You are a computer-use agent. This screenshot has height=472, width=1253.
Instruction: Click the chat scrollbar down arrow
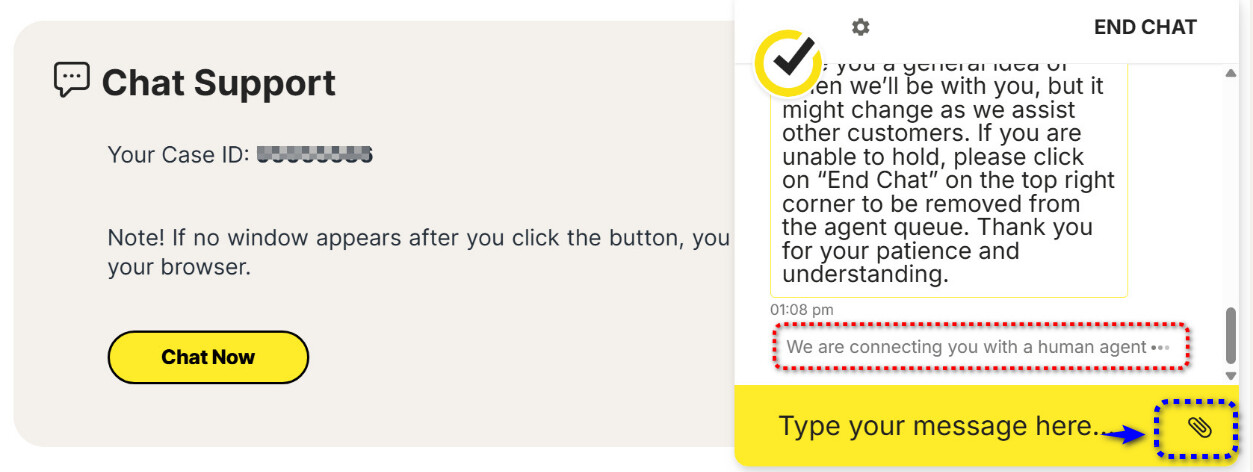point(1231,375)
